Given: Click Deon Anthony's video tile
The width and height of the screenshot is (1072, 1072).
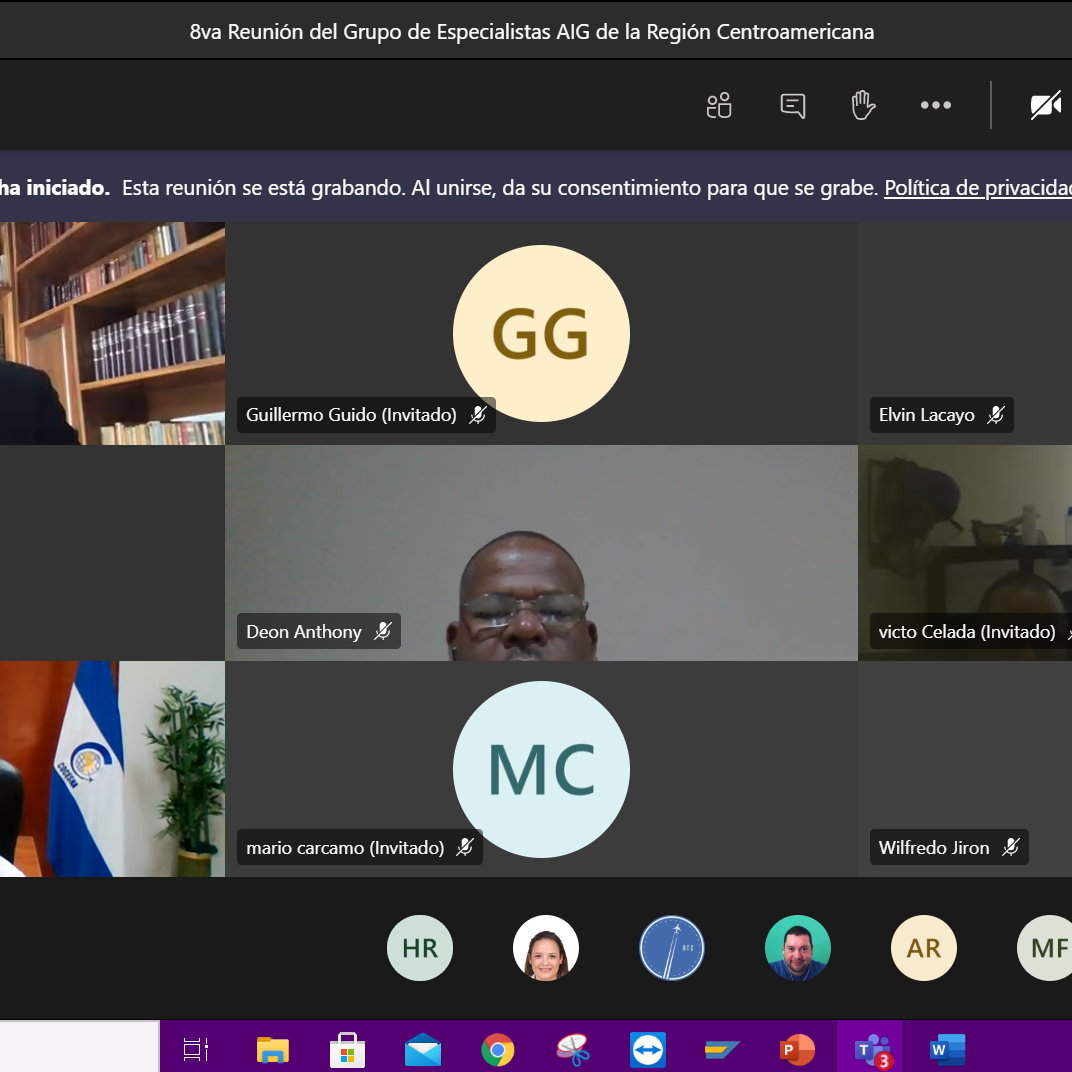Looking at the screenshot, I should coord(541,553).
